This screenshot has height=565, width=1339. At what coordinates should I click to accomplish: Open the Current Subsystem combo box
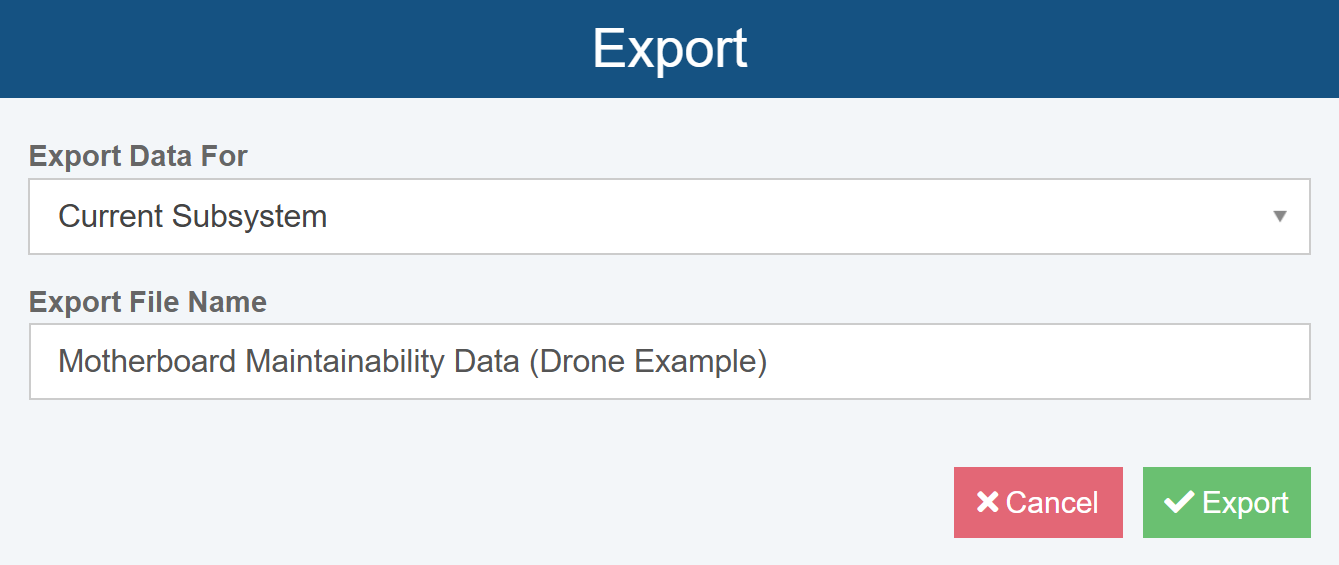668,216
